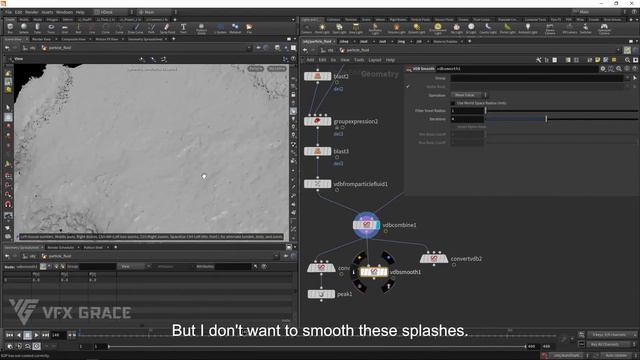Open the File menu
Image resolution: width=640 pixels, height=360 pixels.
[9, 12]
